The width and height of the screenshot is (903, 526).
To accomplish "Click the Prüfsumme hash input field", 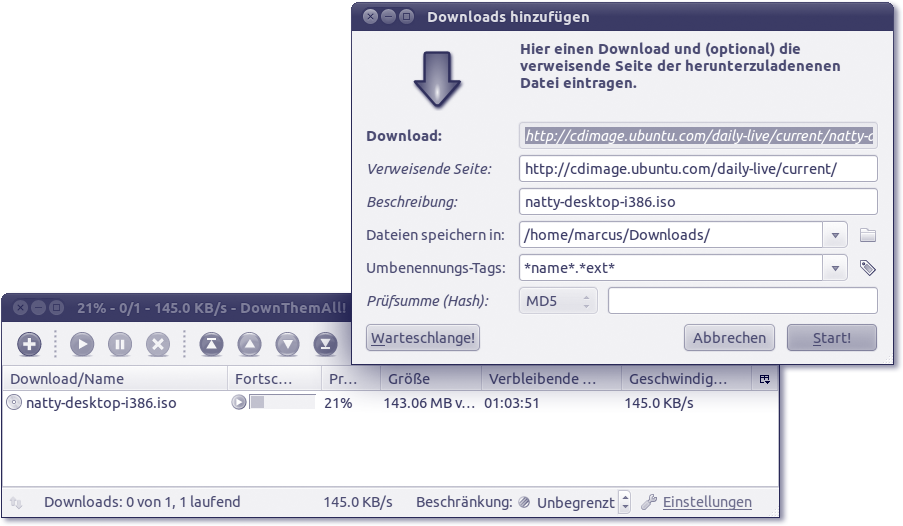I will 742,301.
